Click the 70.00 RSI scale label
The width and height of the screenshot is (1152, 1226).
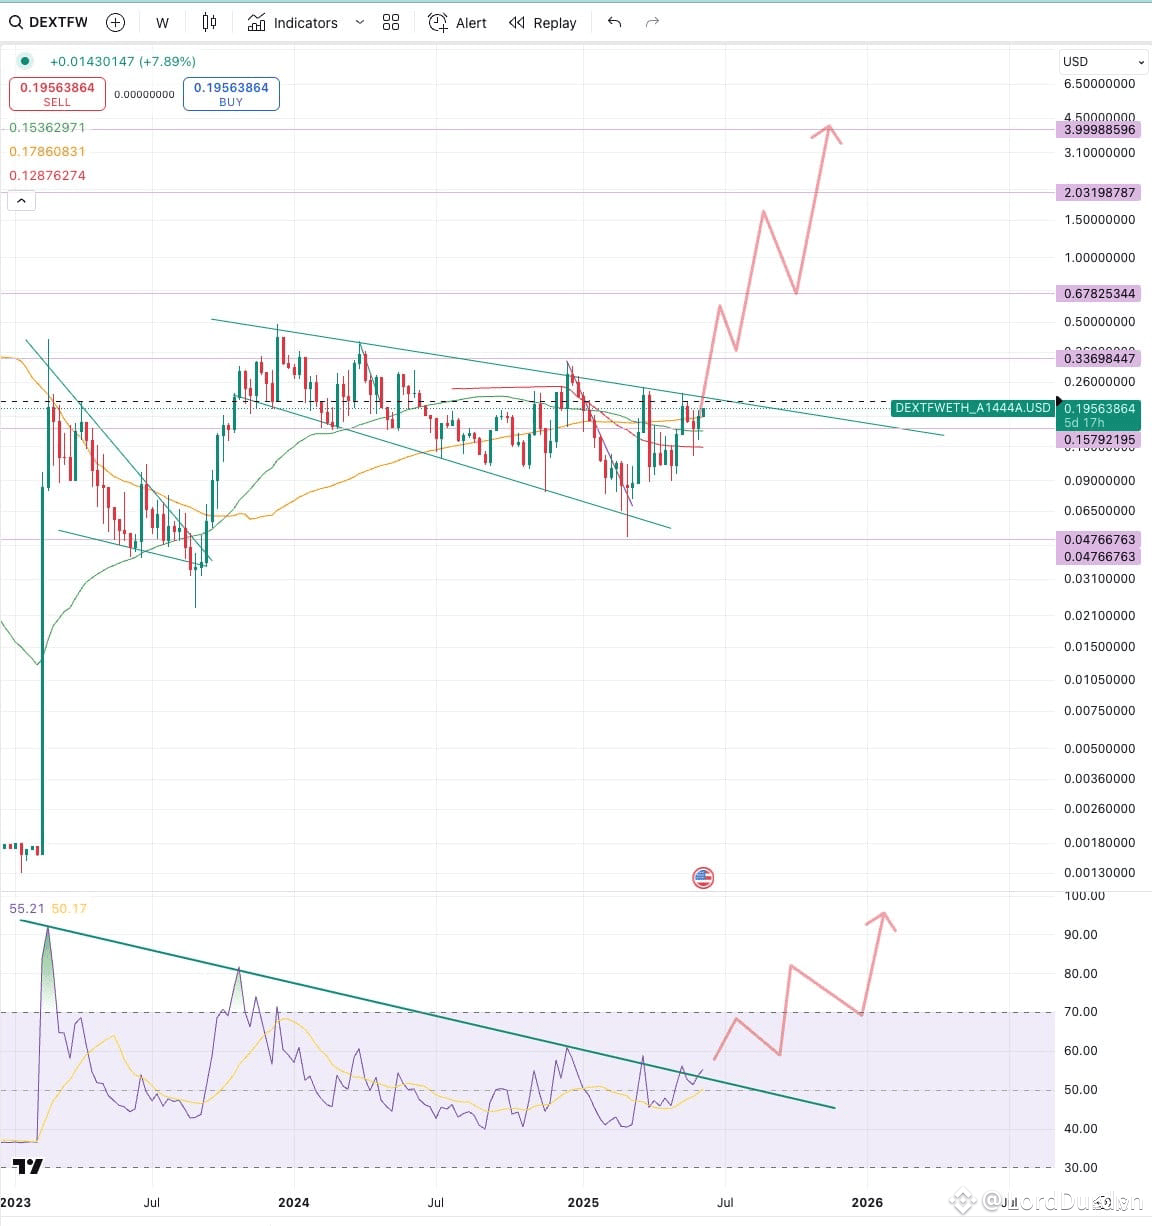tap(1080, 1011)
